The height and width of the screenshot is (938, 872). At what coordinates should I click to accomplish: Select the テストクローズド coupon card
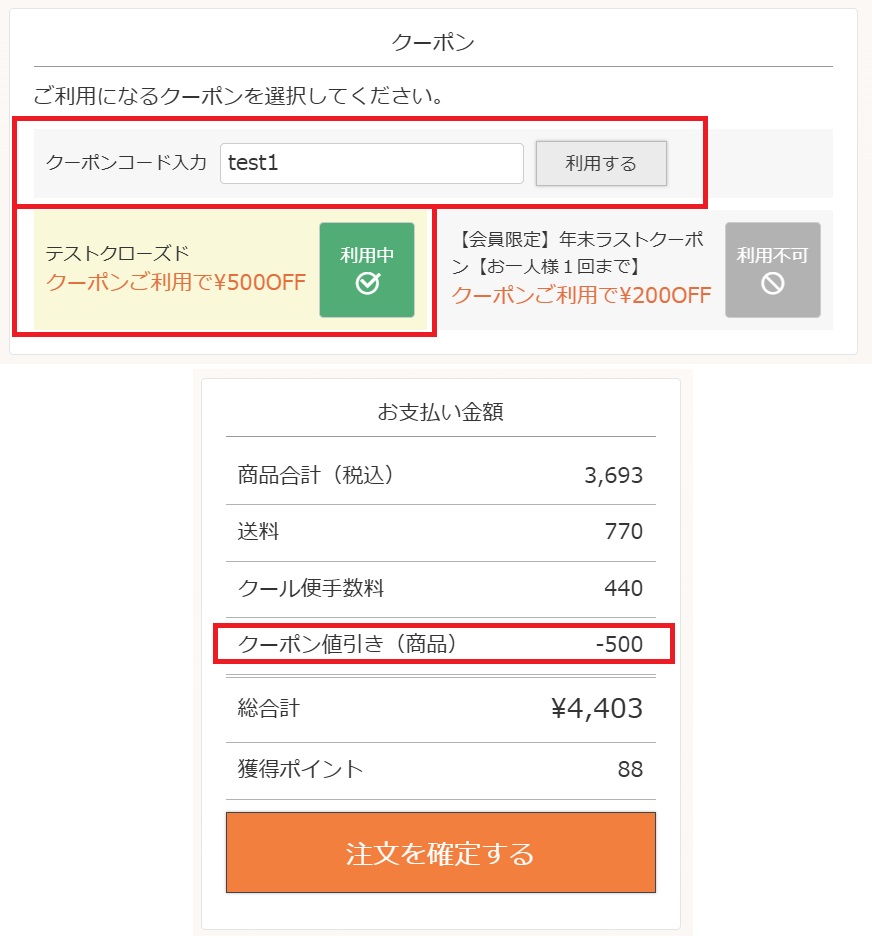180,270
